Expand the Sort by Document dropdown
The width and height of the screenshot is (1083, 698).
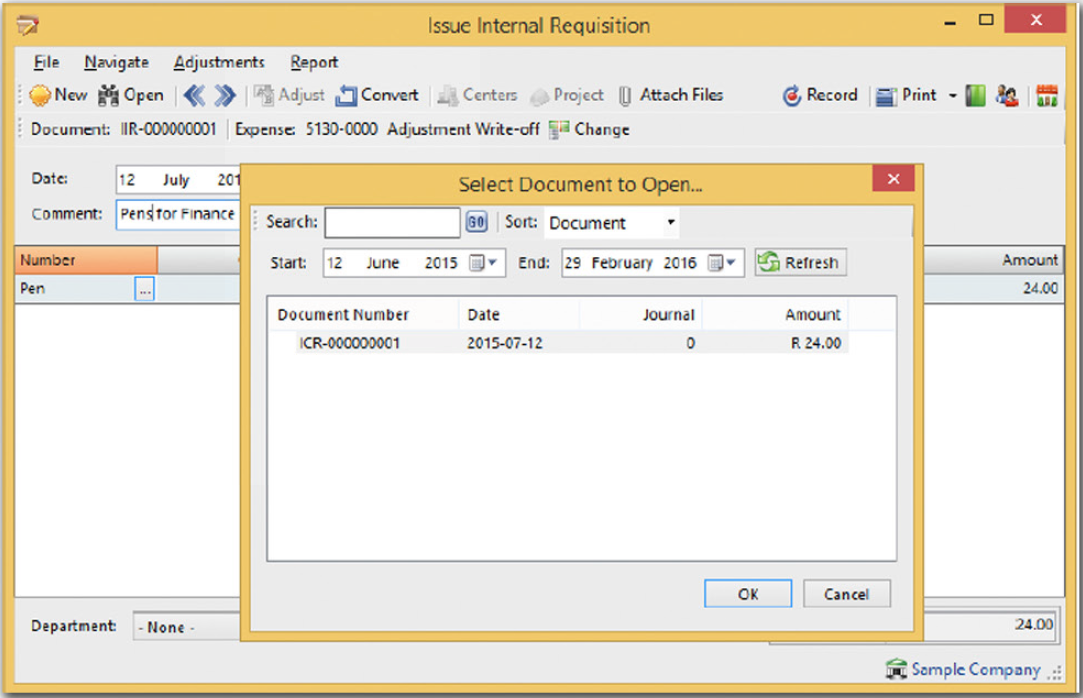[670, 223]
